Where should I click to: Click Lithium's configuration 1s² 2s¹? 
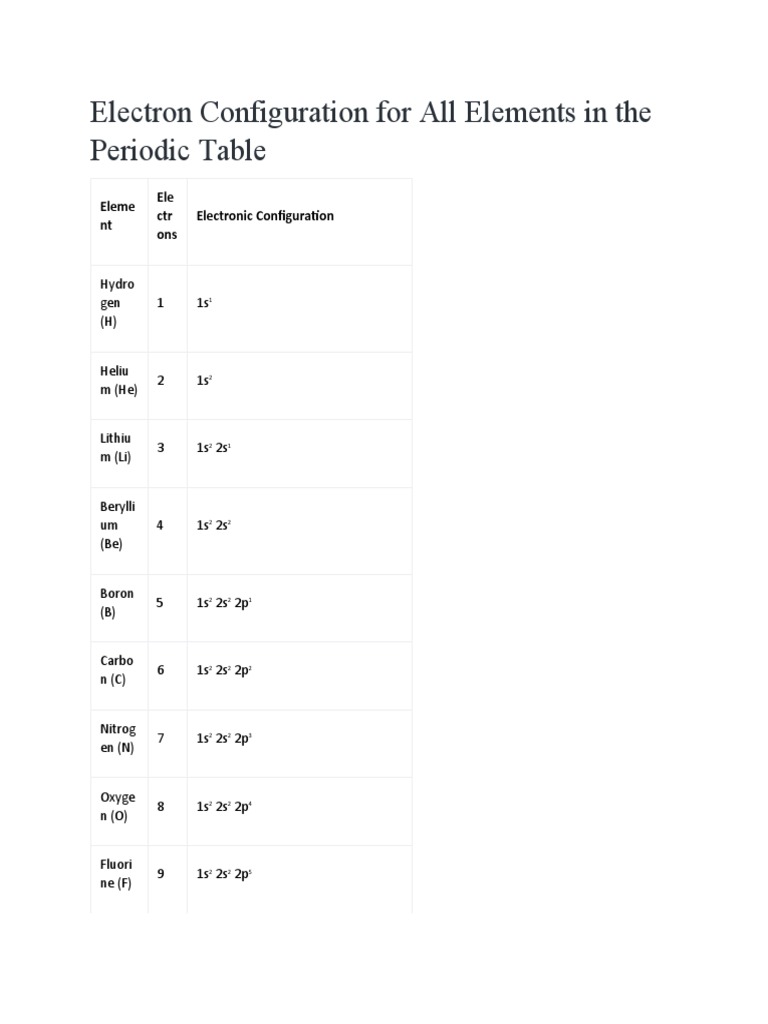click(x=215, y=449)
